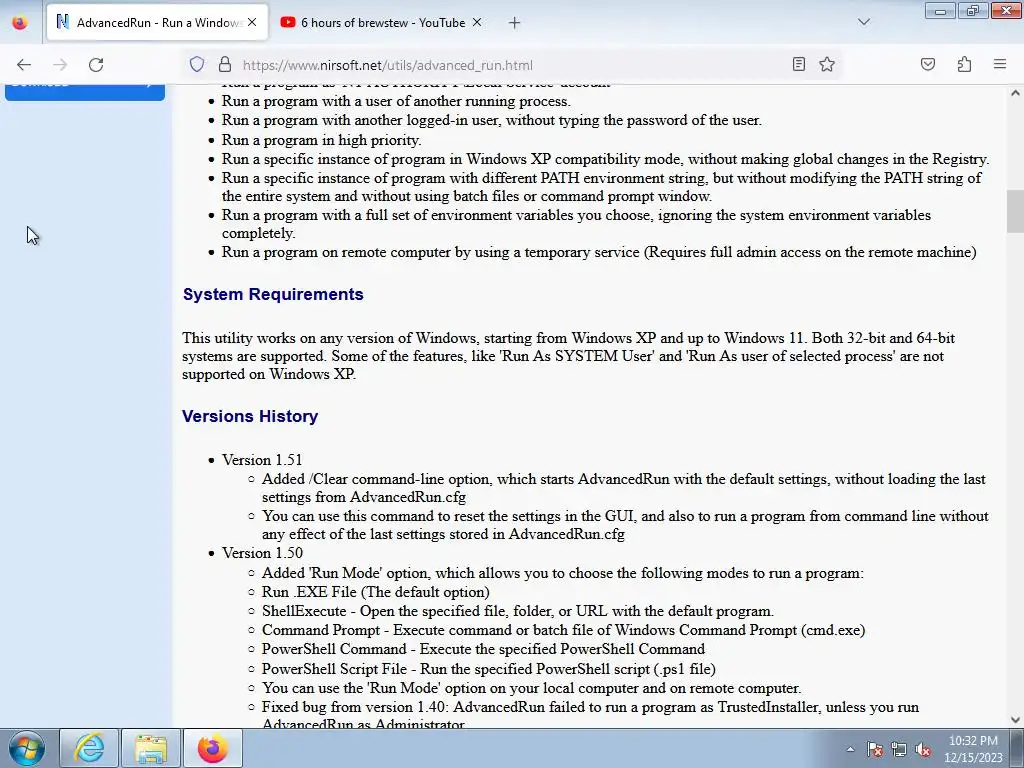Image resolution: width=1024 pixels, height=768 pixels.
Task: Open the tracking protection shield icon
Action: (197, 65)
